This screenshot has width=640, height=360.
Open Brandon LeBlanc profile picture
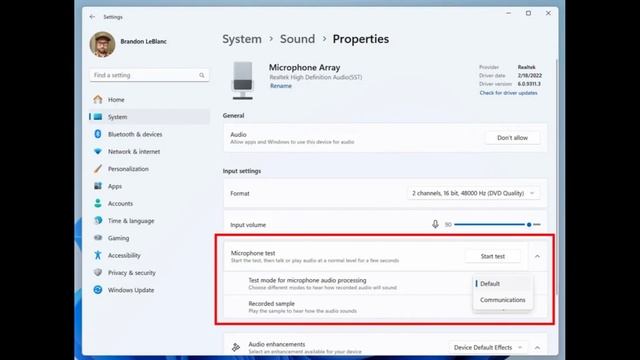pos(102,44)
